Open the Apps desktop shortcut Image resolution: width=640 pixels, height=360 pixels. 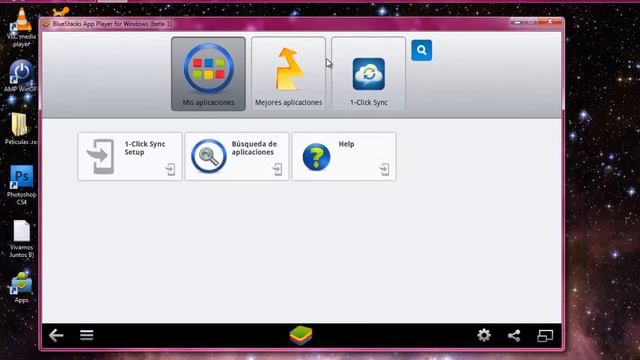click(21, 288)
